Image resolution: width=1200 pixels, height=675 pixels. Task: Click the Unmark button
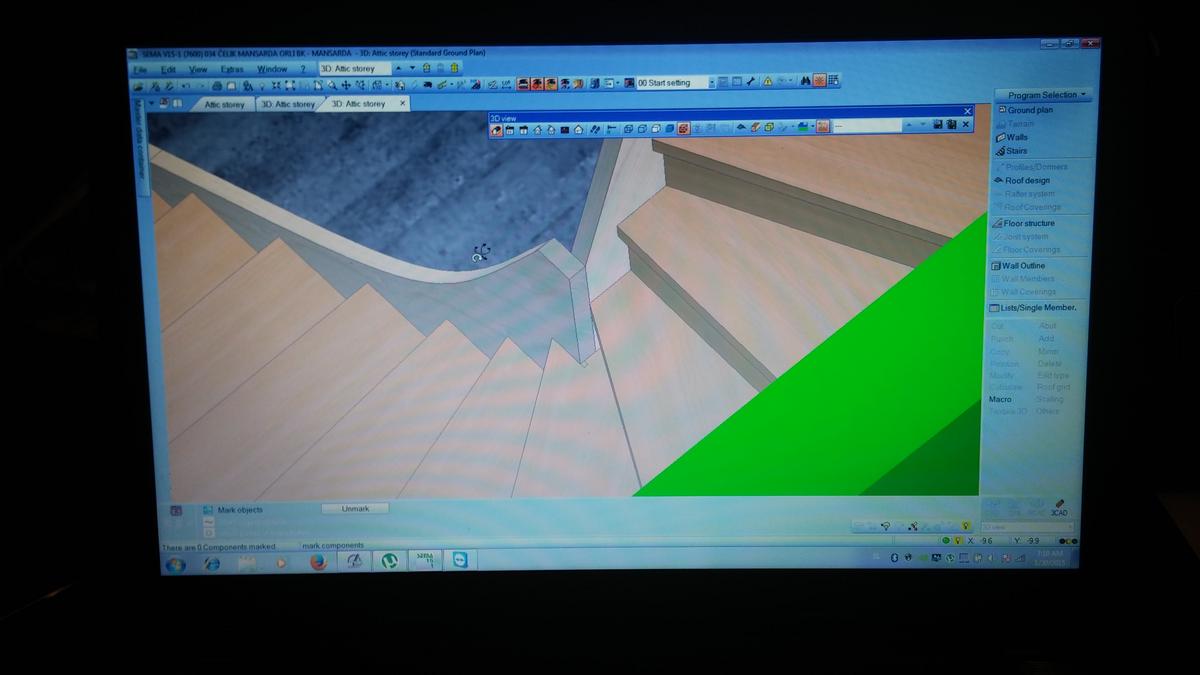[355, 509]
